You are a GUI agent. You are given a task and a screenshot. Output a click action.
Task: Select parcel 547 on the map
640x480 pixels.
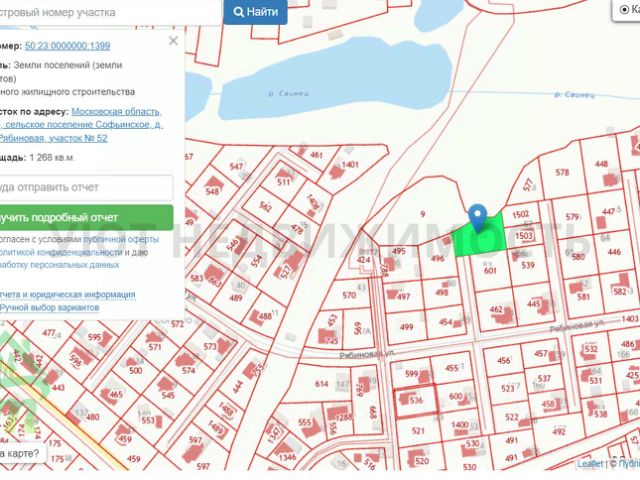coord(236,167)
